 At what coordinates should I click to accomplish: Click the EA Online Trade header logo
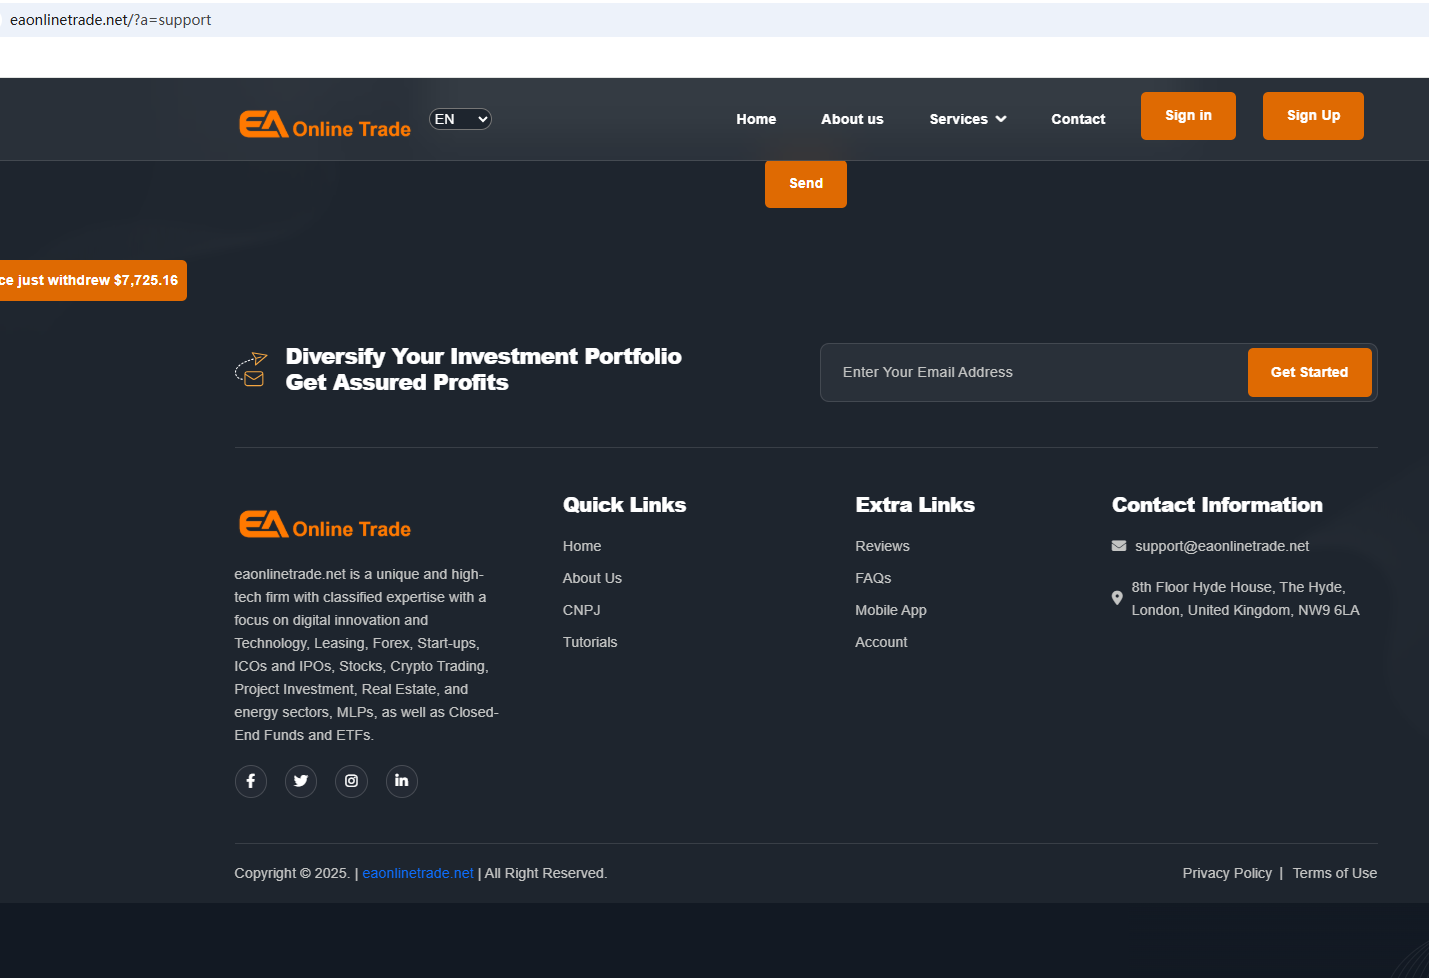tap(325, 124)
